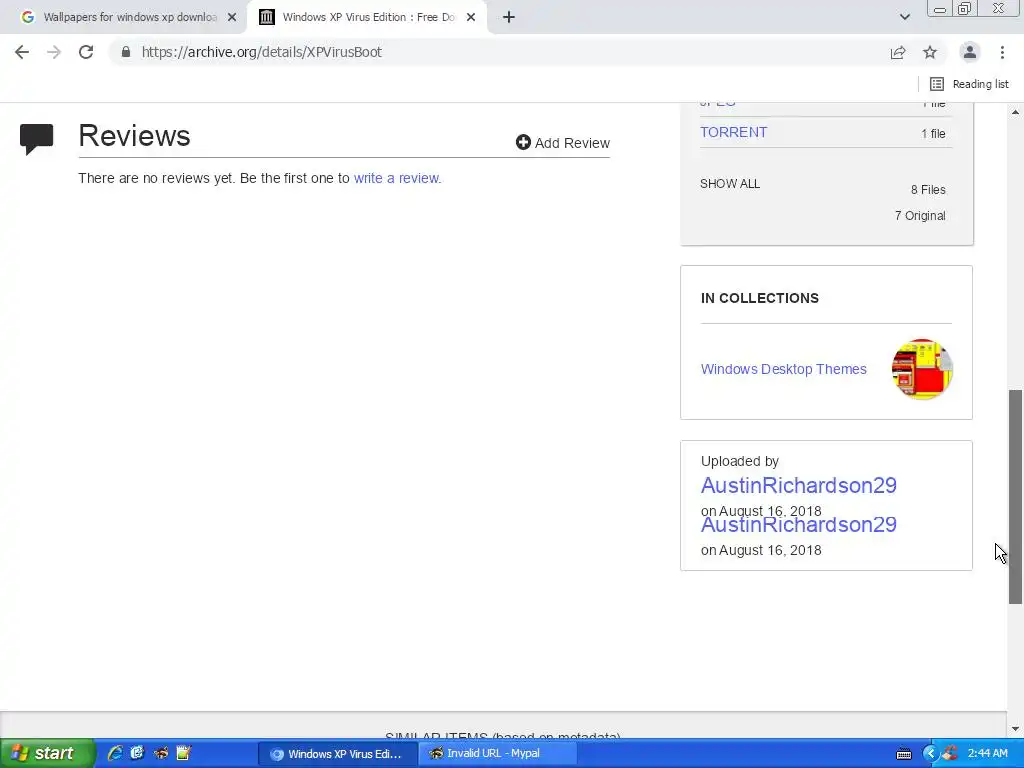Image resolution: width=1024 pixels, height=768 pixels.
Task: Bookmark this page with star icon
Action: [930, 52]
